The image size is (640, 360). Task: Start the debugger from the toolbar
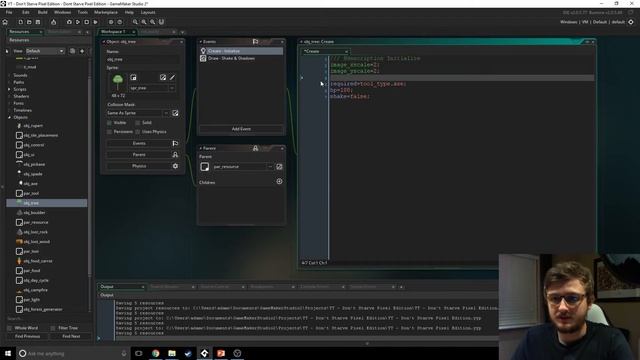pos(69,22)
